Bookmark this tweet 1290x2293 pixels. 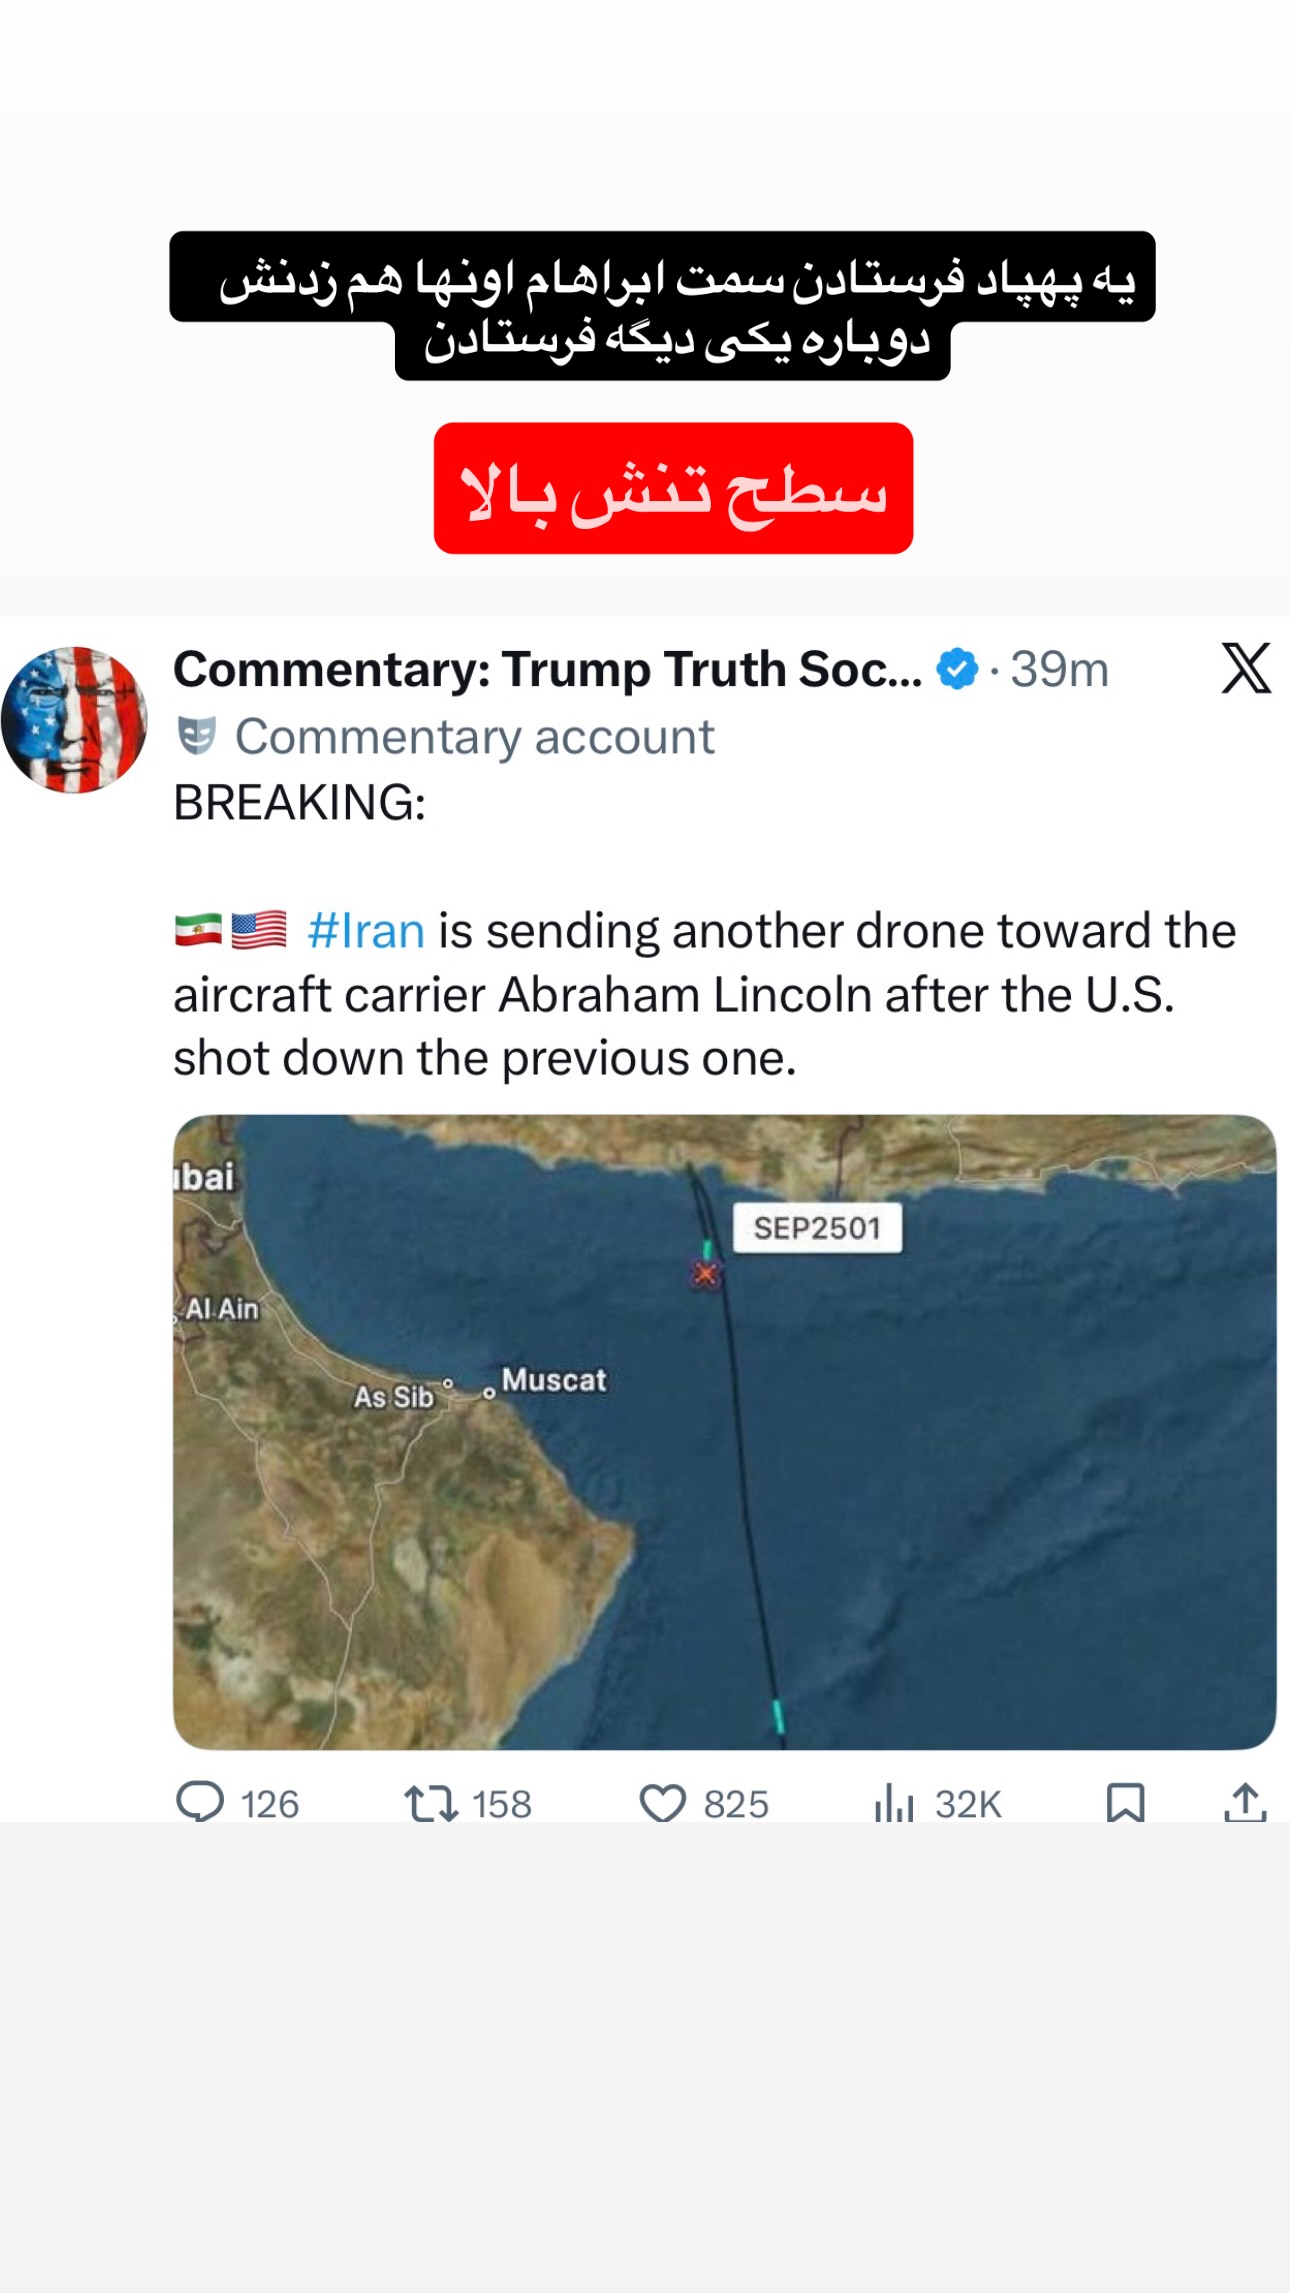[1125, 1802]
